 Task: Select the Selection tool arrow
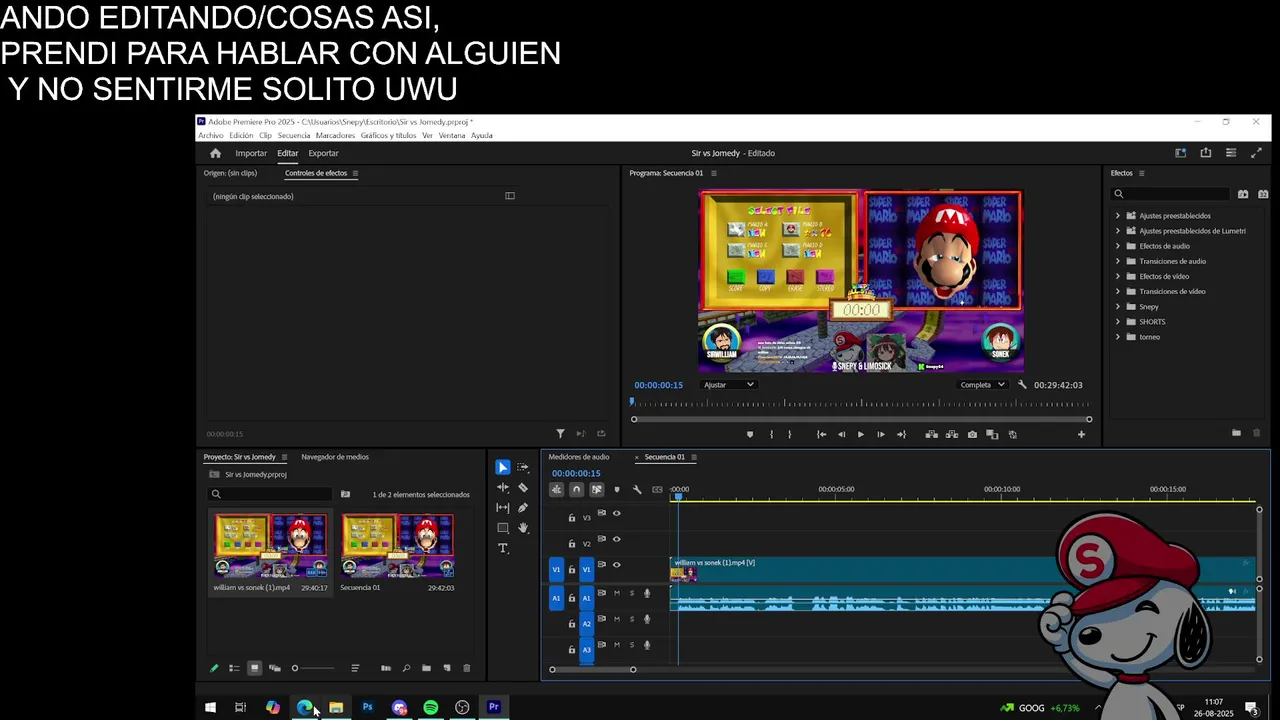coord(503,467)
